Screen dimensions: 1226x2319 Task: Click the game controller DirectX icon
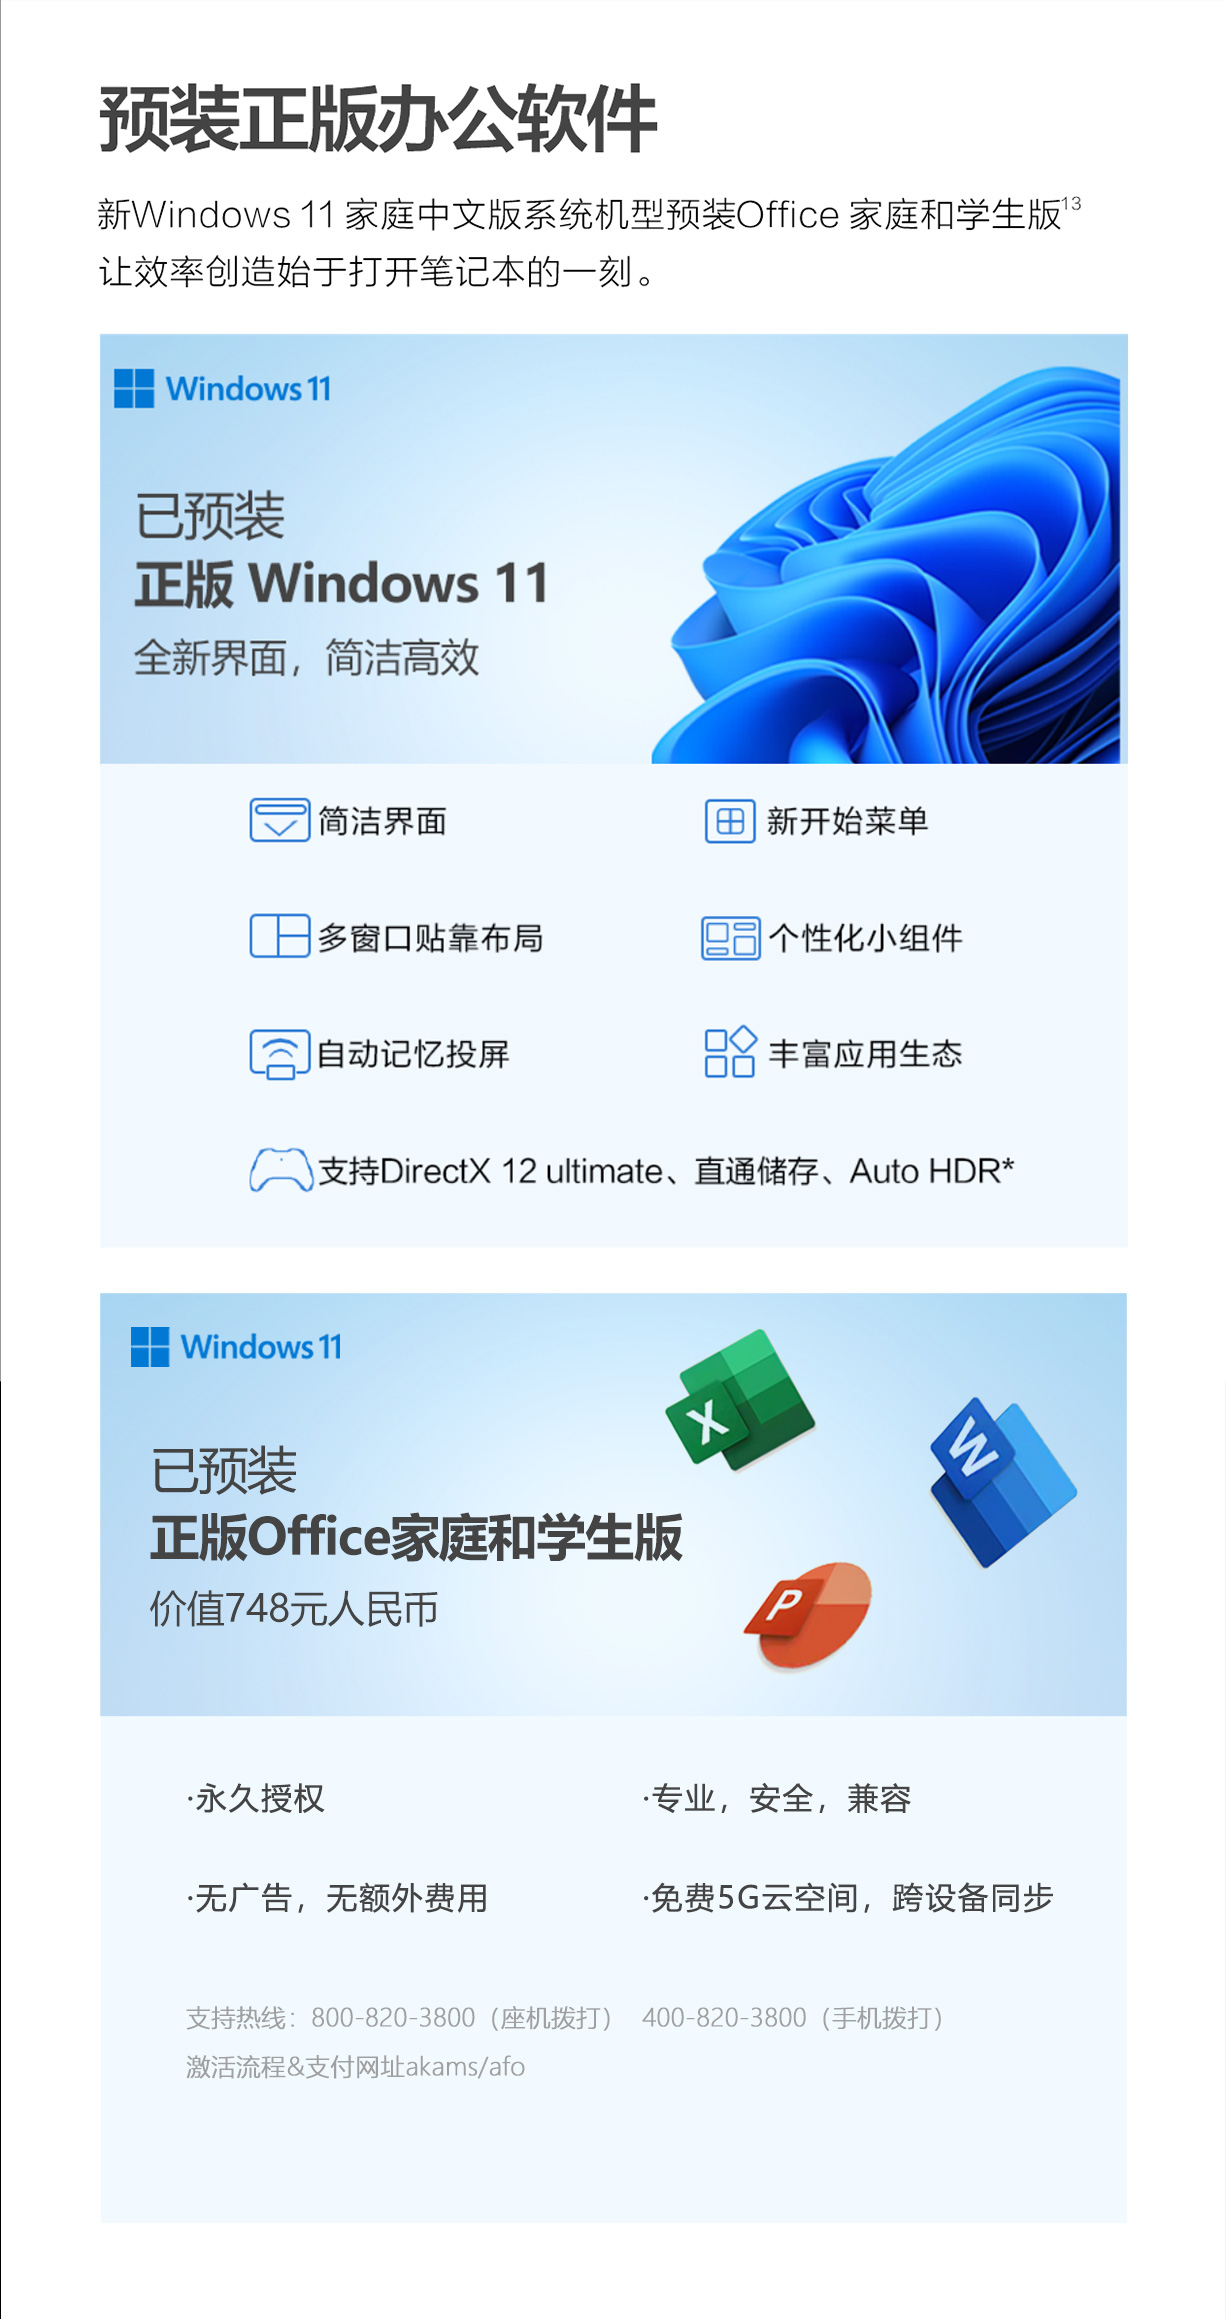[281, 1169]
